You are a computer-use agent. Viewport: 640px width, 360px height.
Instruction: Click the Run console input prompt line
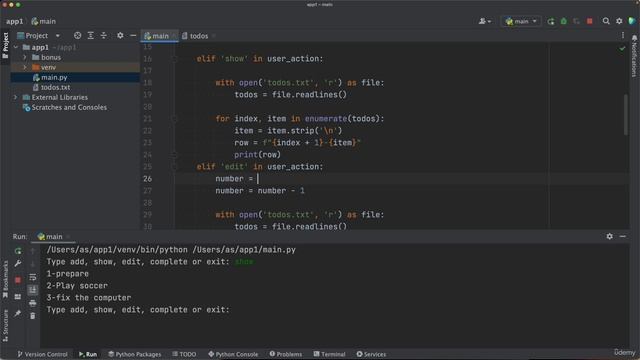(x=138, y=310)
